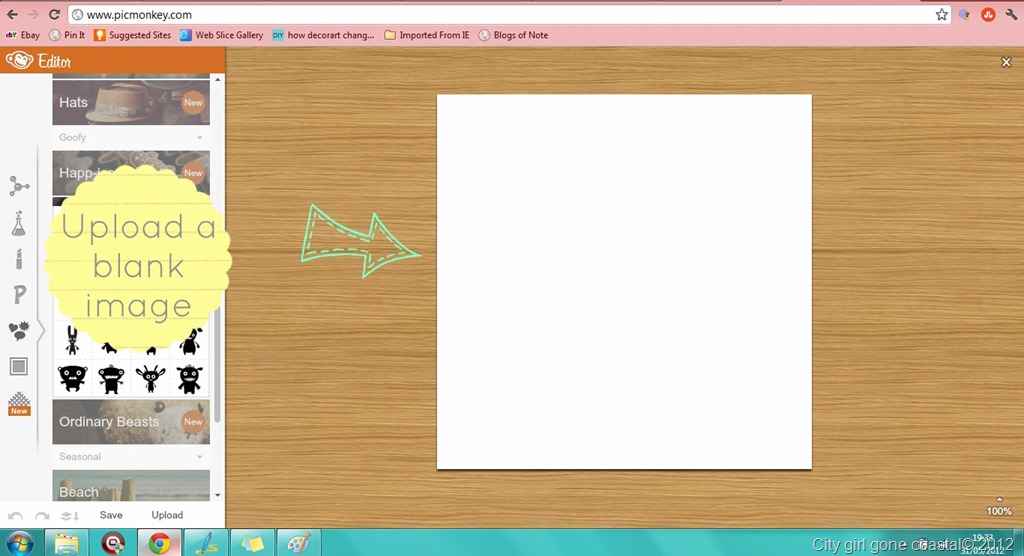This screenshot has width=1024, height=556.
Task: Bookmark this page with the star
Action: tap(941, 14)
